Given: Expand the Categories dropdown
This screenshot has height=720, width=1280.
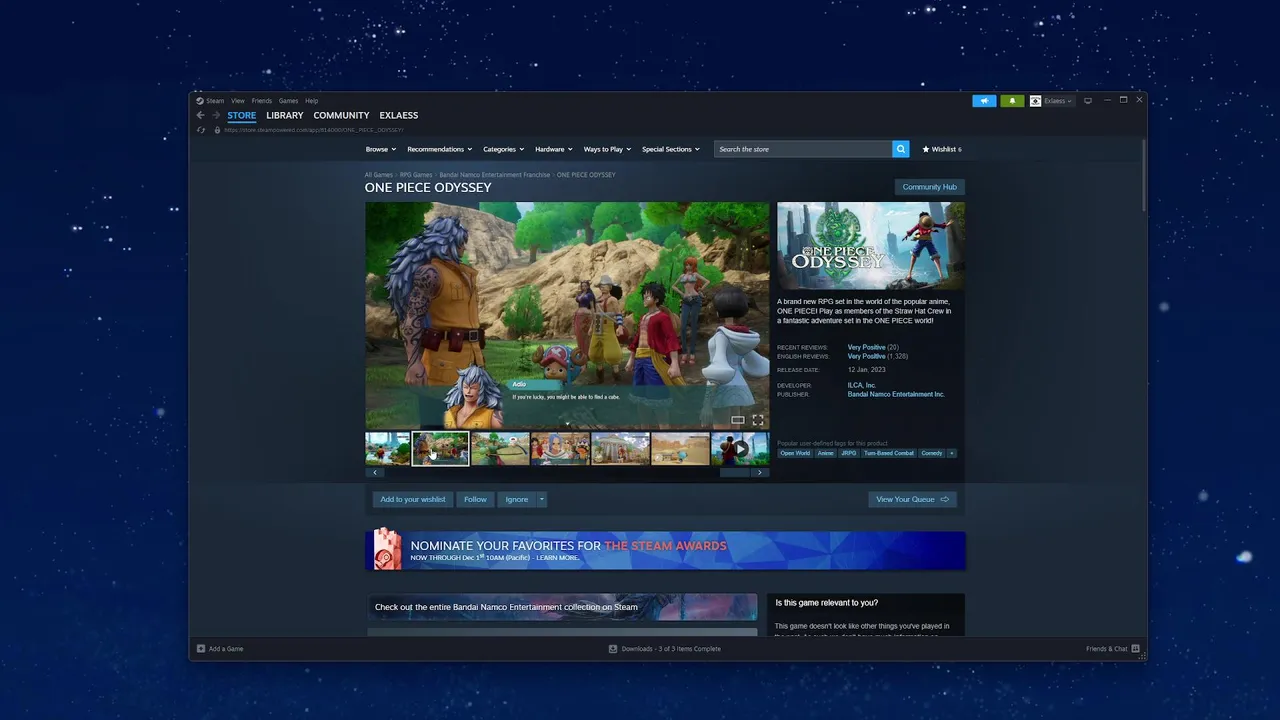Looking at the screenshot, I should pyautogui.click(x=503, y=149).
